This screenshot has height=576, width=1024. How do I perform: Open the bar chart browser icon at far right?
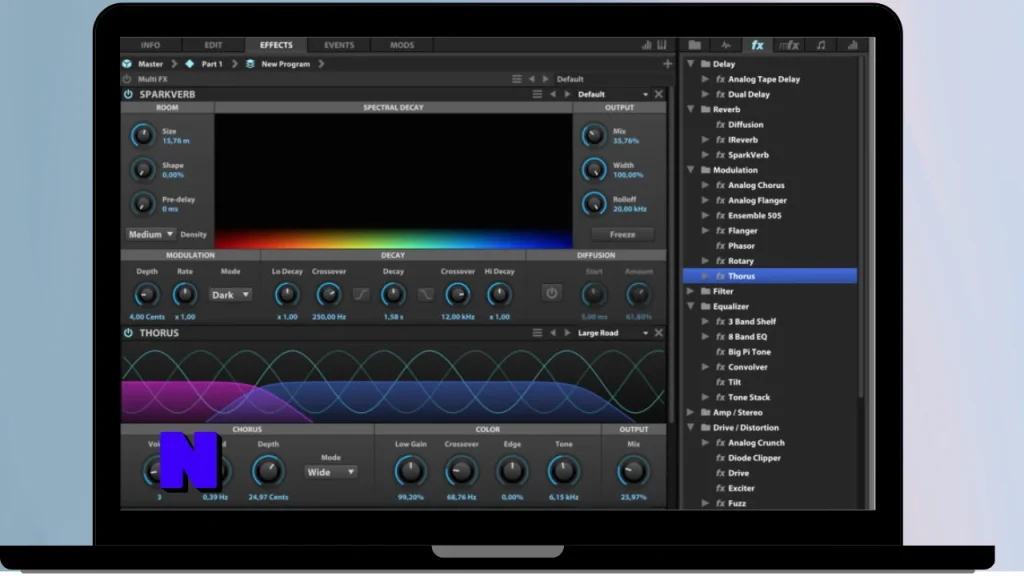(852, 45)
